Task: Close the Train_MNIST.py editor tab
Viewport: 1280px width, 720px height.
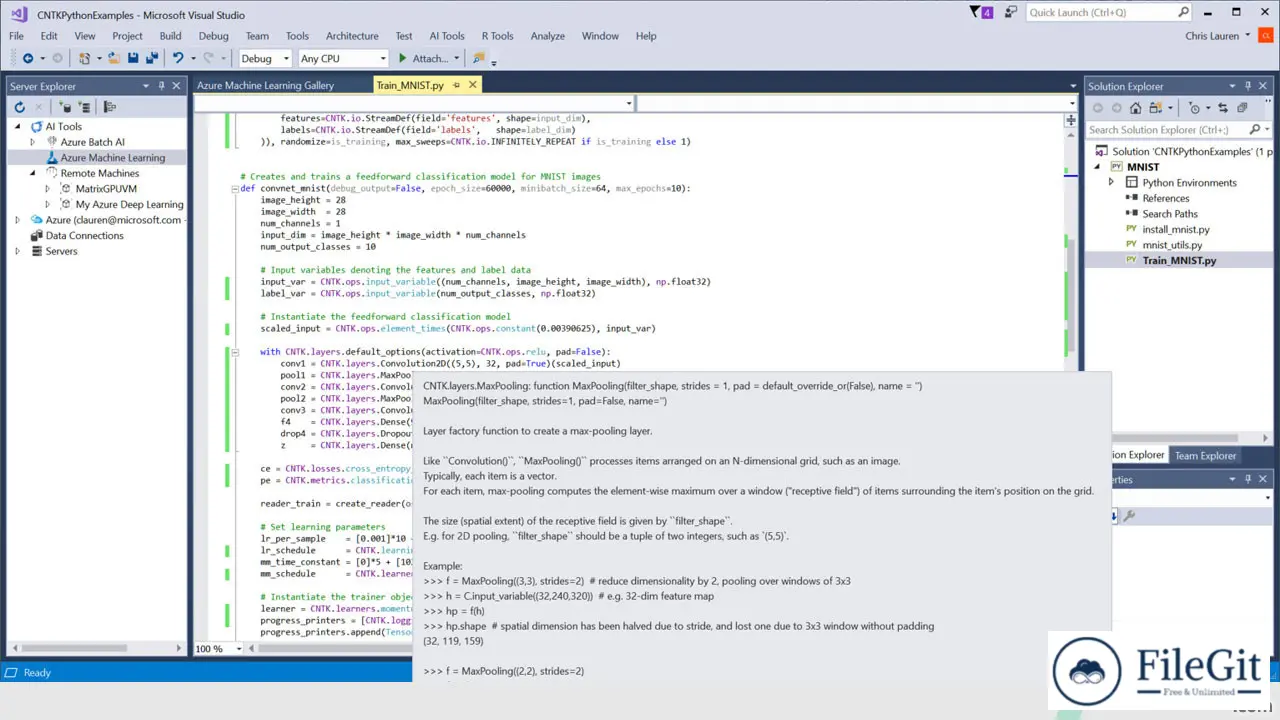Action: [x=473, y=85]
